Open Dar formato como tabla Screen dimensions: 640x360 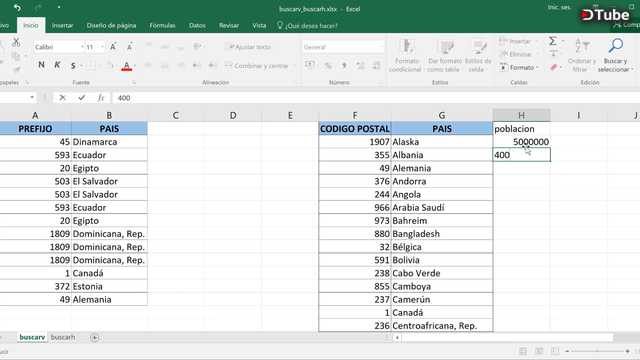(x=445, y=56)
